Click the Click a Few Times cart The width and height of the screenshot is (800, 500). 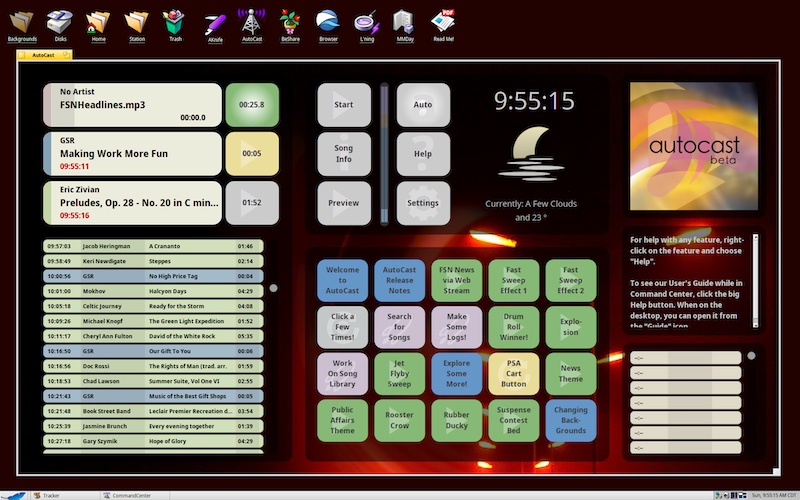[342, 327]
